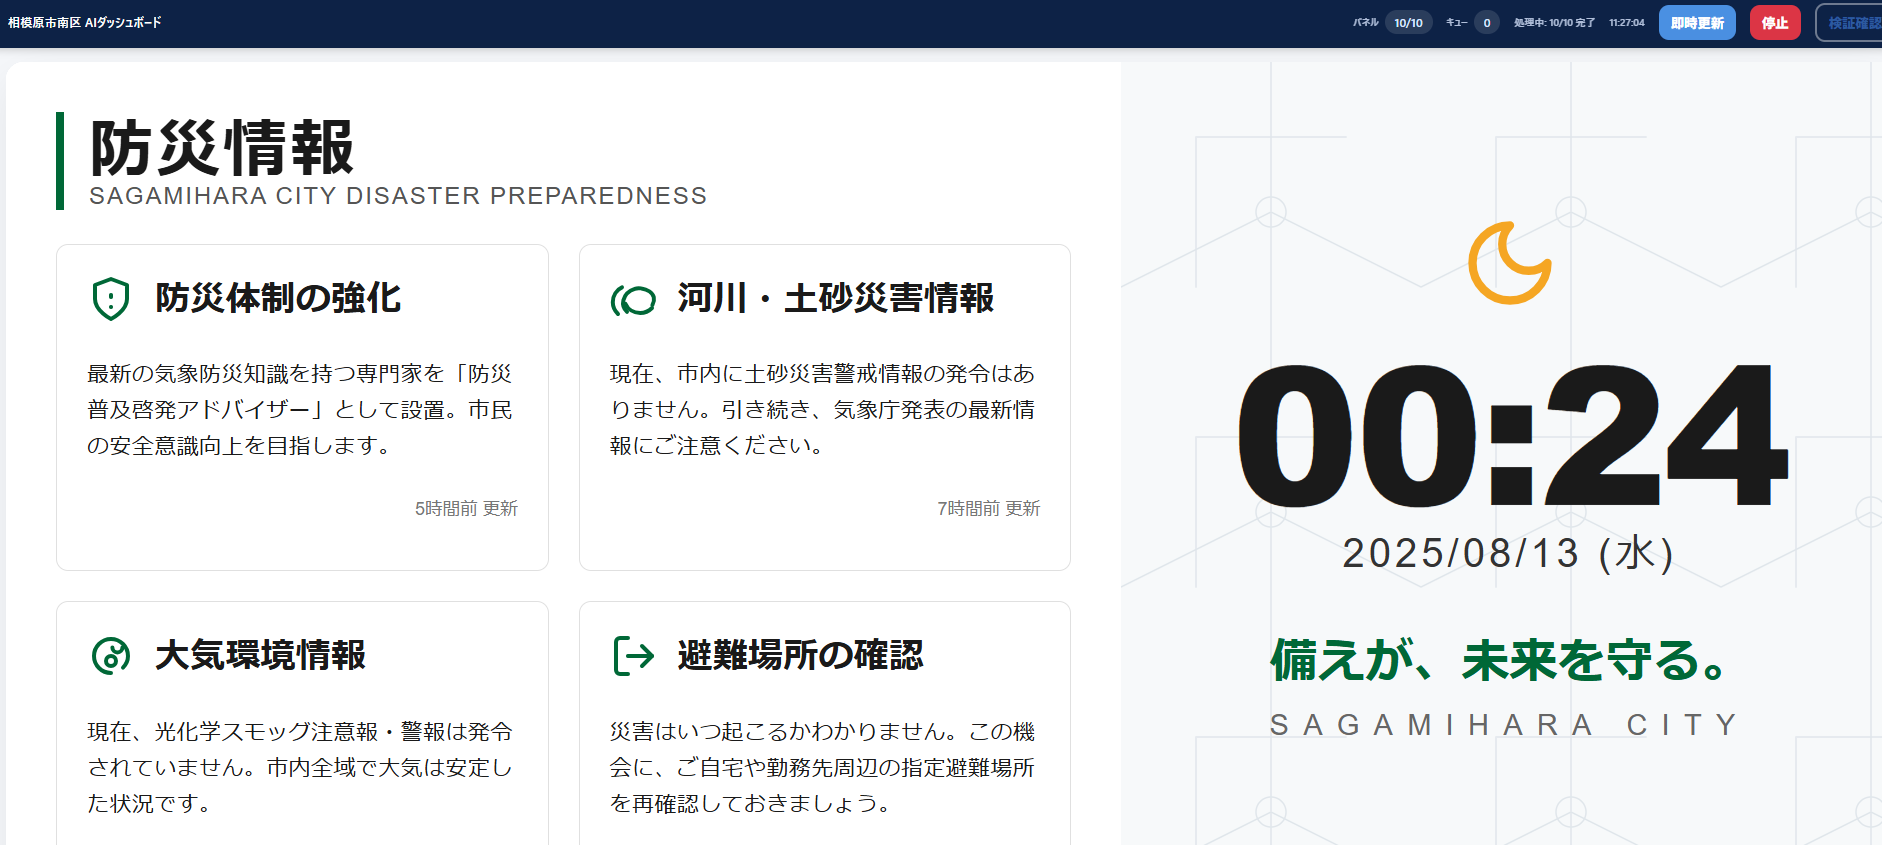Click the 7時間前 更新 timestamp

[x=989, y=509]
